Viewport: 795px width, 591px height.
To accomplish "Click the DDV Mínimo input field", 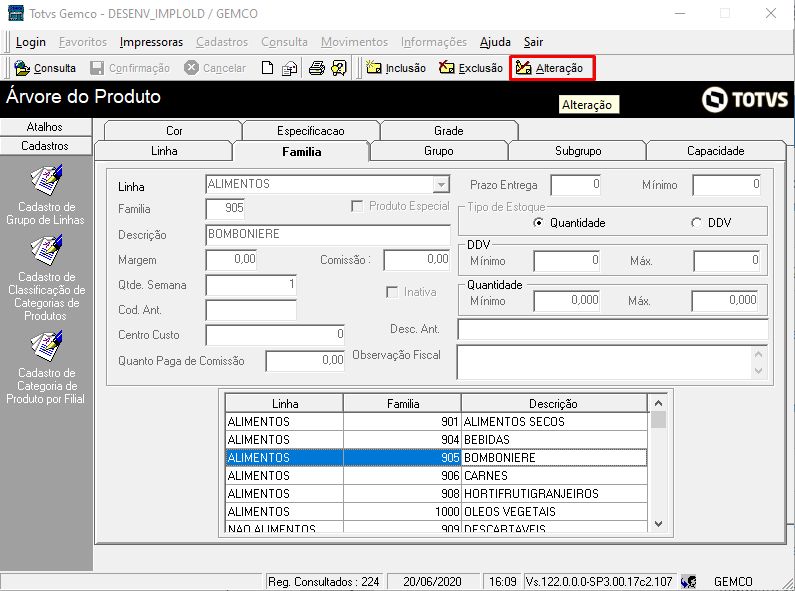I will [567, 261].
